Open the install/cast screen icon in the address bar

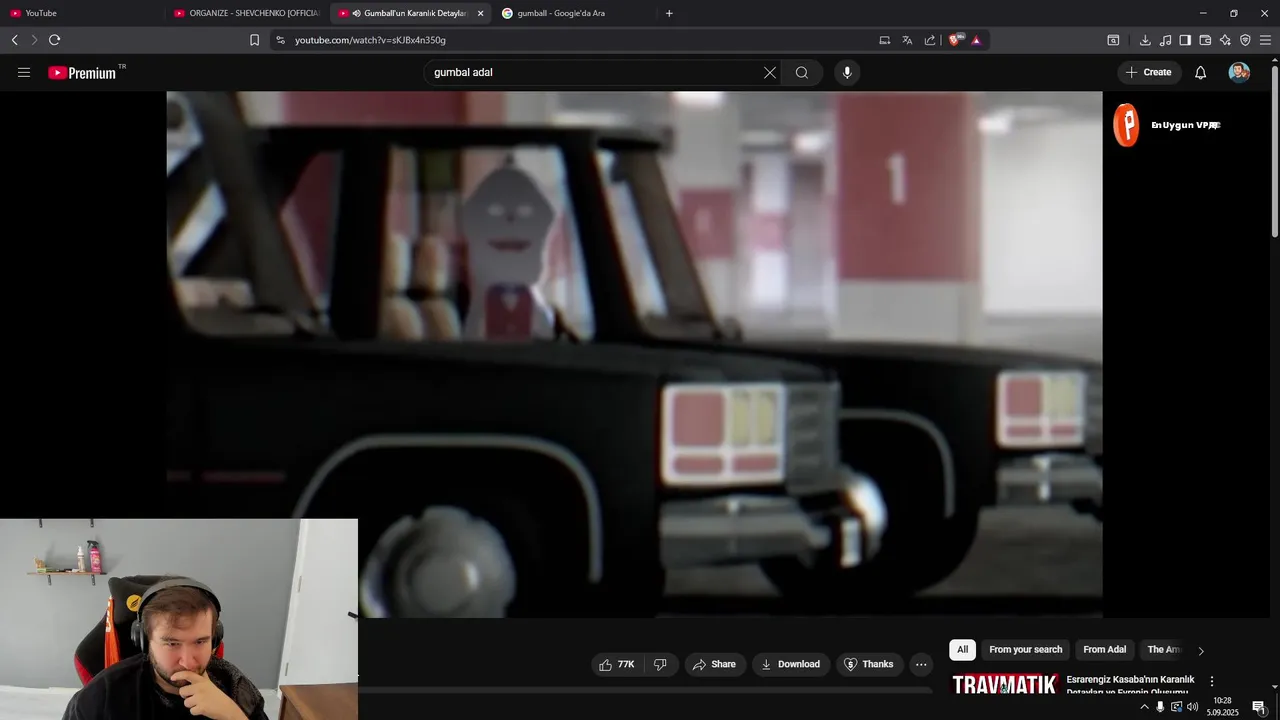click(x=884, y=40)
